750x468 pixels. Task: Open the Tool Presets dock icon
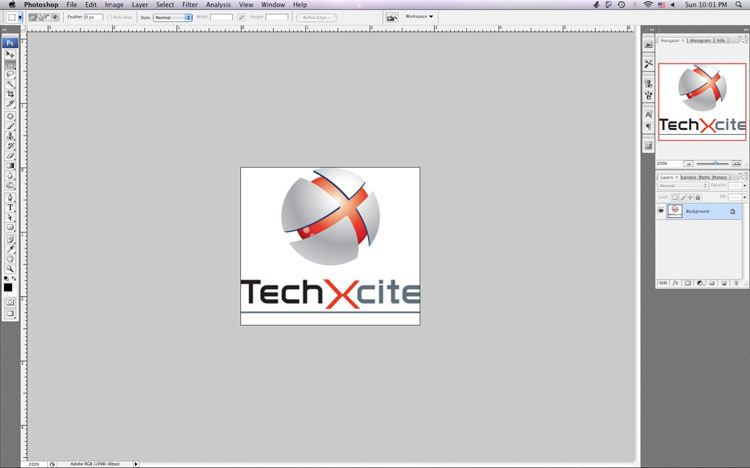coord(648,64)
